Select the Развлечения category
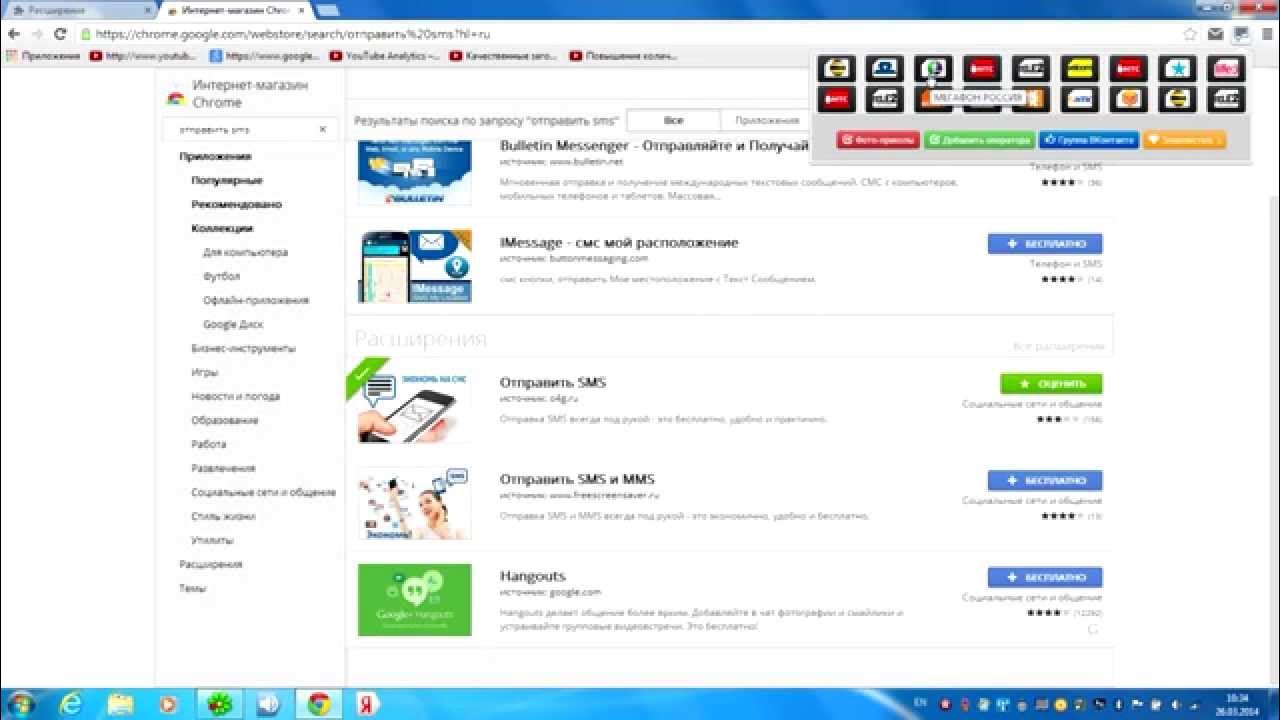Viewport: 1280px width, 720px height. [223, 468]
